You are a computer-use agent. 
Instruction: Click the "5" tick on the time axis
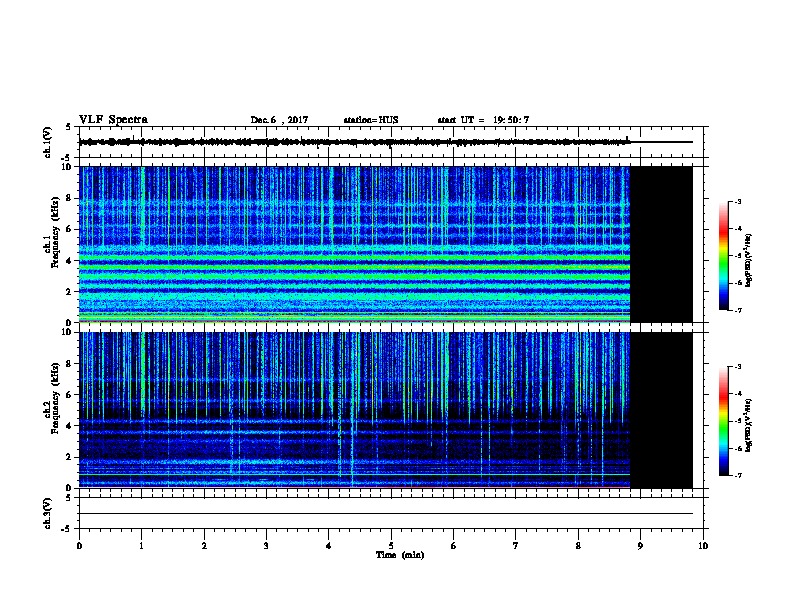click(391, 546)
